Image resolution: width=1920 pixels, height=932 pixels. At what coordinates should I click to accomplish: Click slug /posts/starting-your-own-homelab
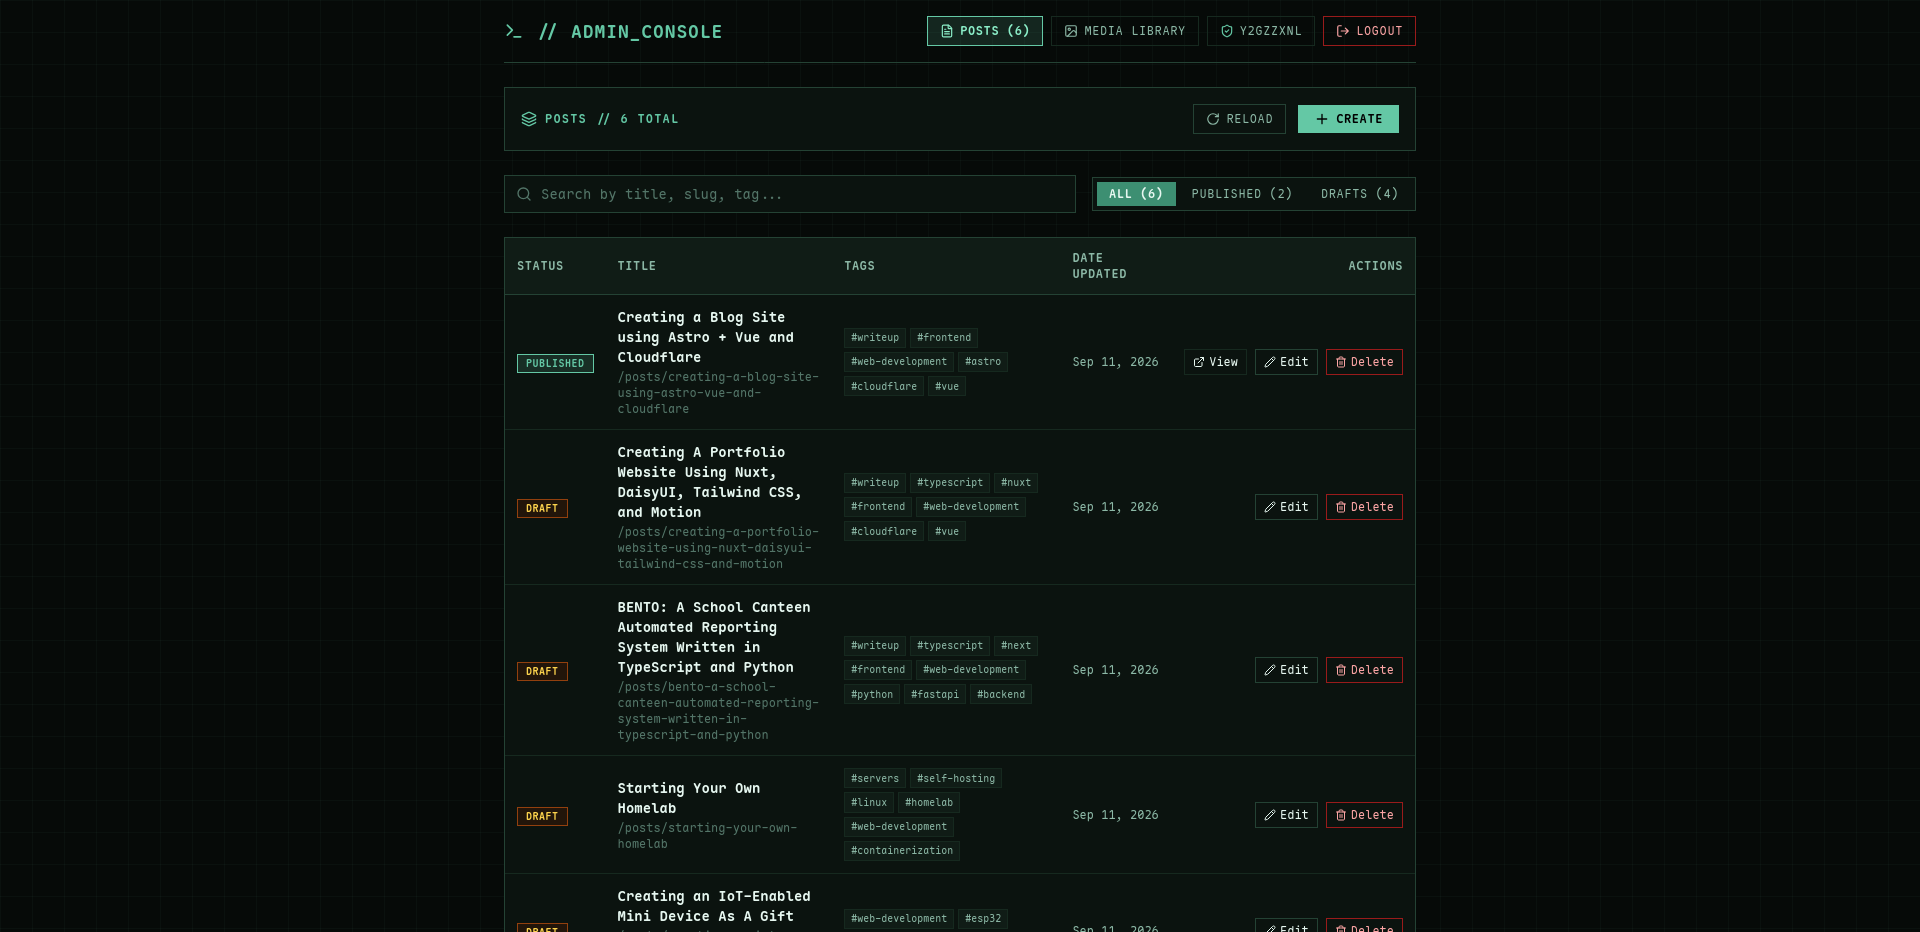[x=707, y=836]
